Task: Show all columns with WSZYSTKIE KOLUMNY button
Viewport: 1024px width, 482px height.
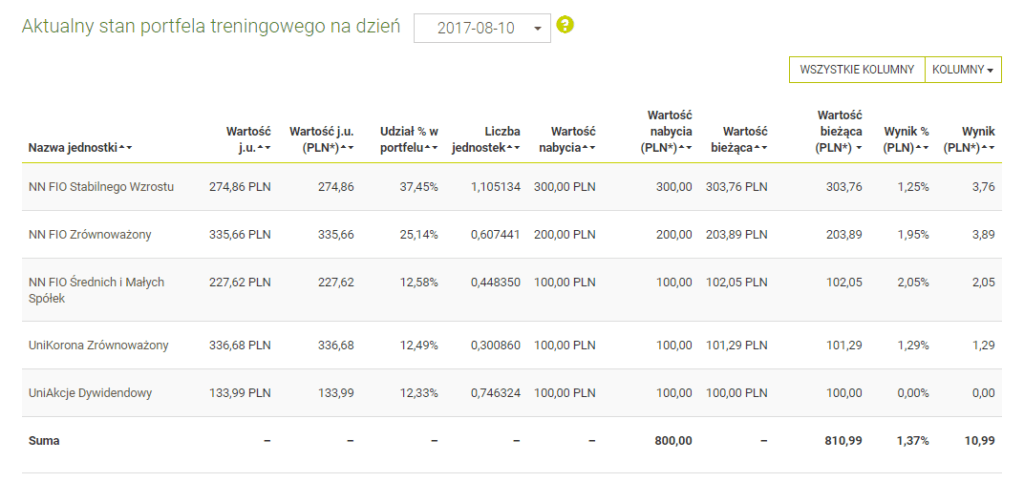Action: pyautogui.click(x=857, y=70)
